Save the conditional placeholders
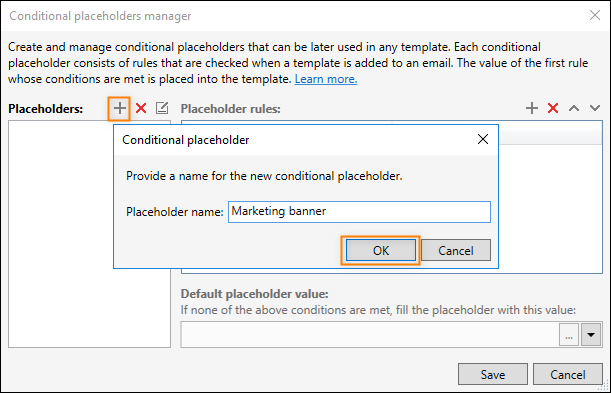Viewport: 611px width, 393px height. (x=493, y=374)
